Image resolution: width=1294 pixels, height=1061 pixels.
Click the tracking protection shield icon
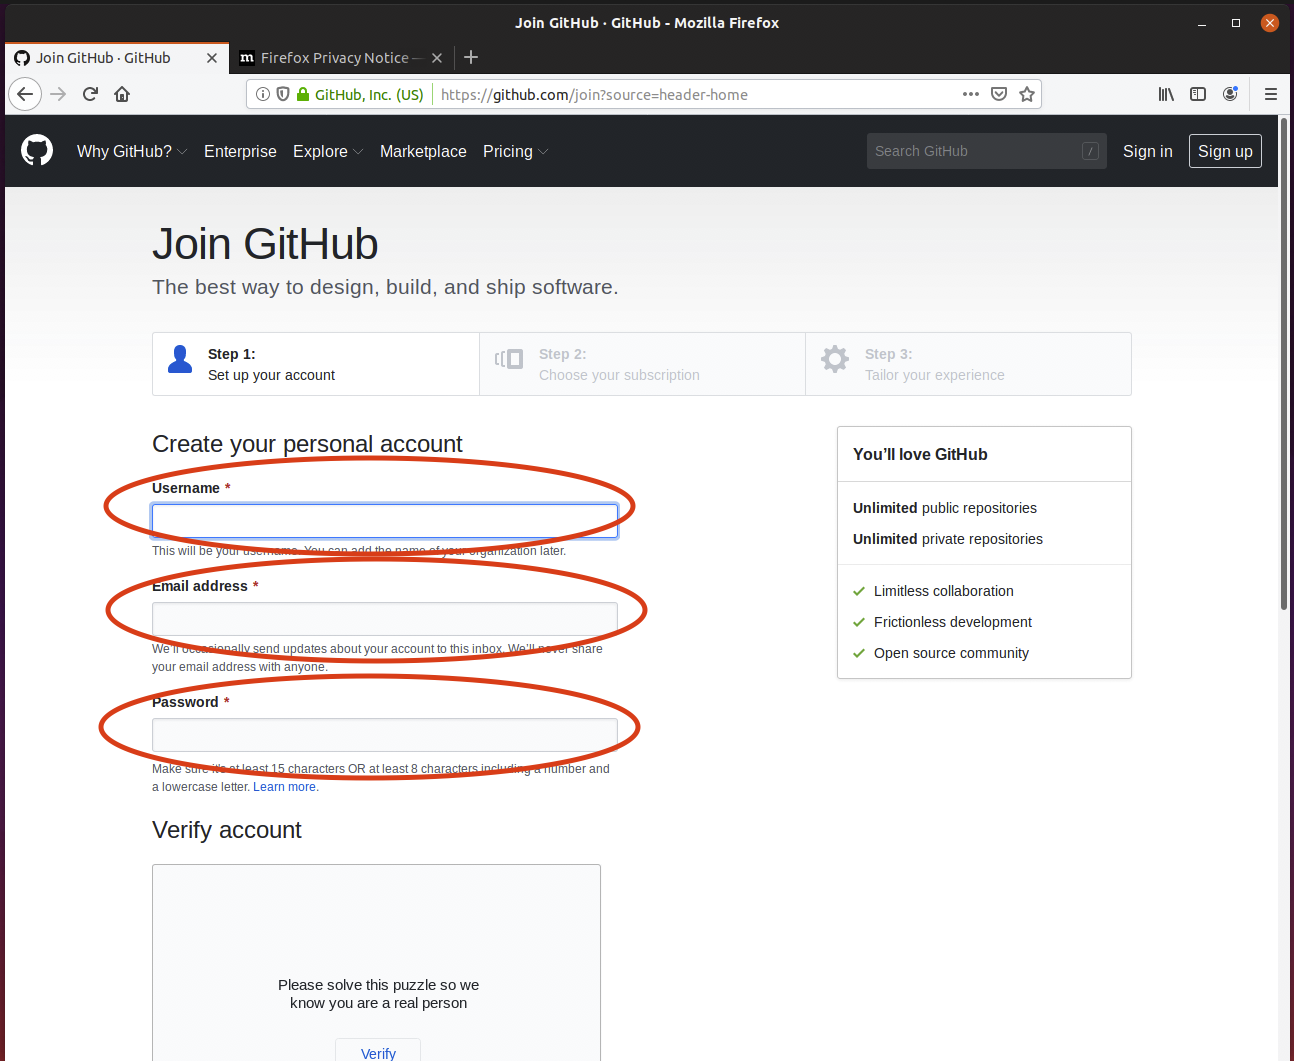[x=283, y=94]
